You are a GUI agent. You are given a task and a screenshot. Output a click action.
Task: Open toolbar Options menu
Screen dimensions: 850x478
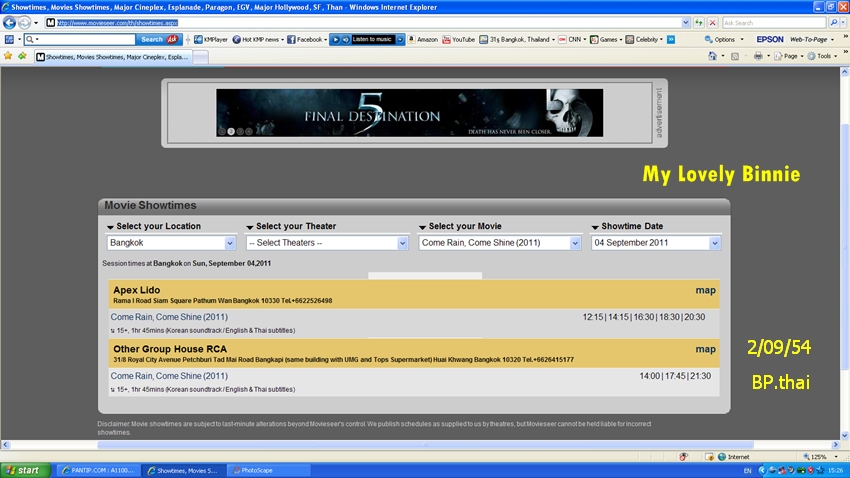click(724, 40)
